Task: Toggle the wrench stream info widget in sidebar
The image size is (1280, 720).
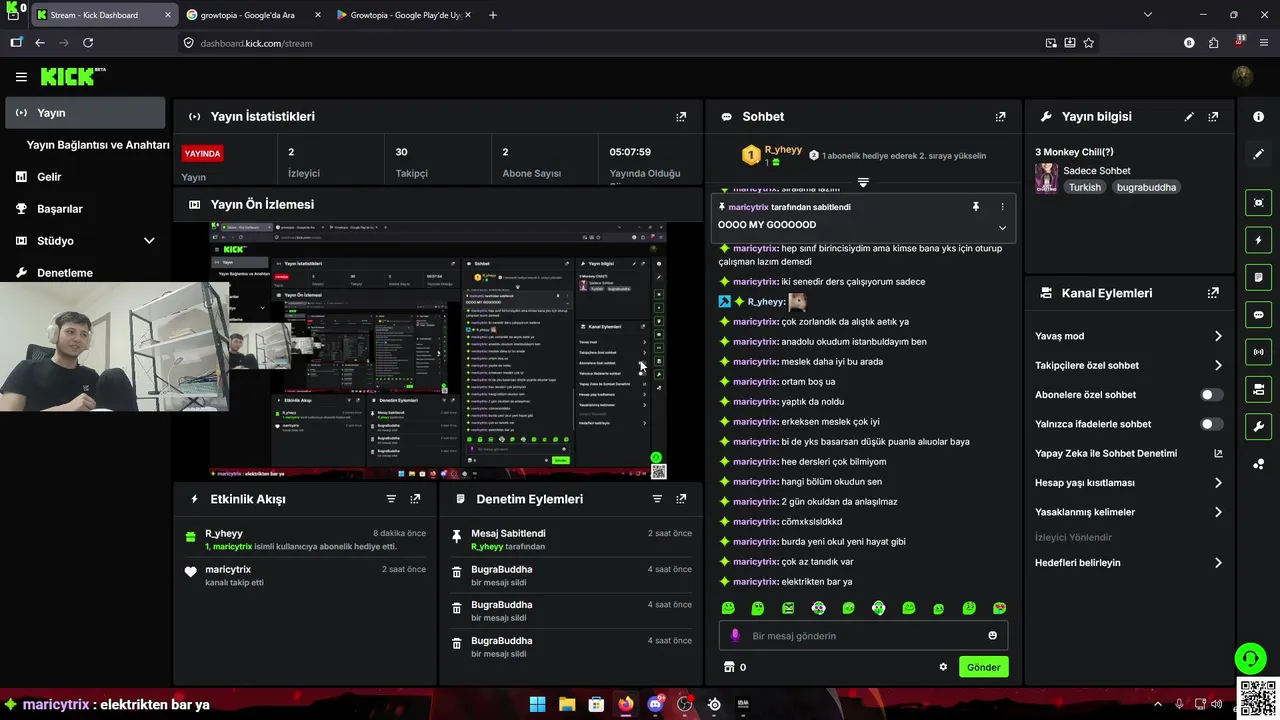Action: click(x=1258, y=426)
